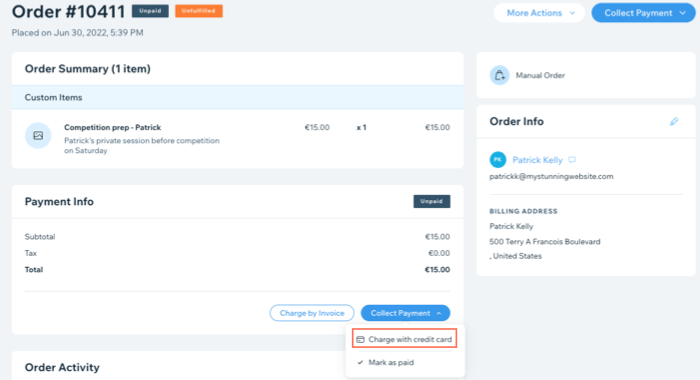Click item description about private session
700x380 pixels.
[x=142, y=146]
